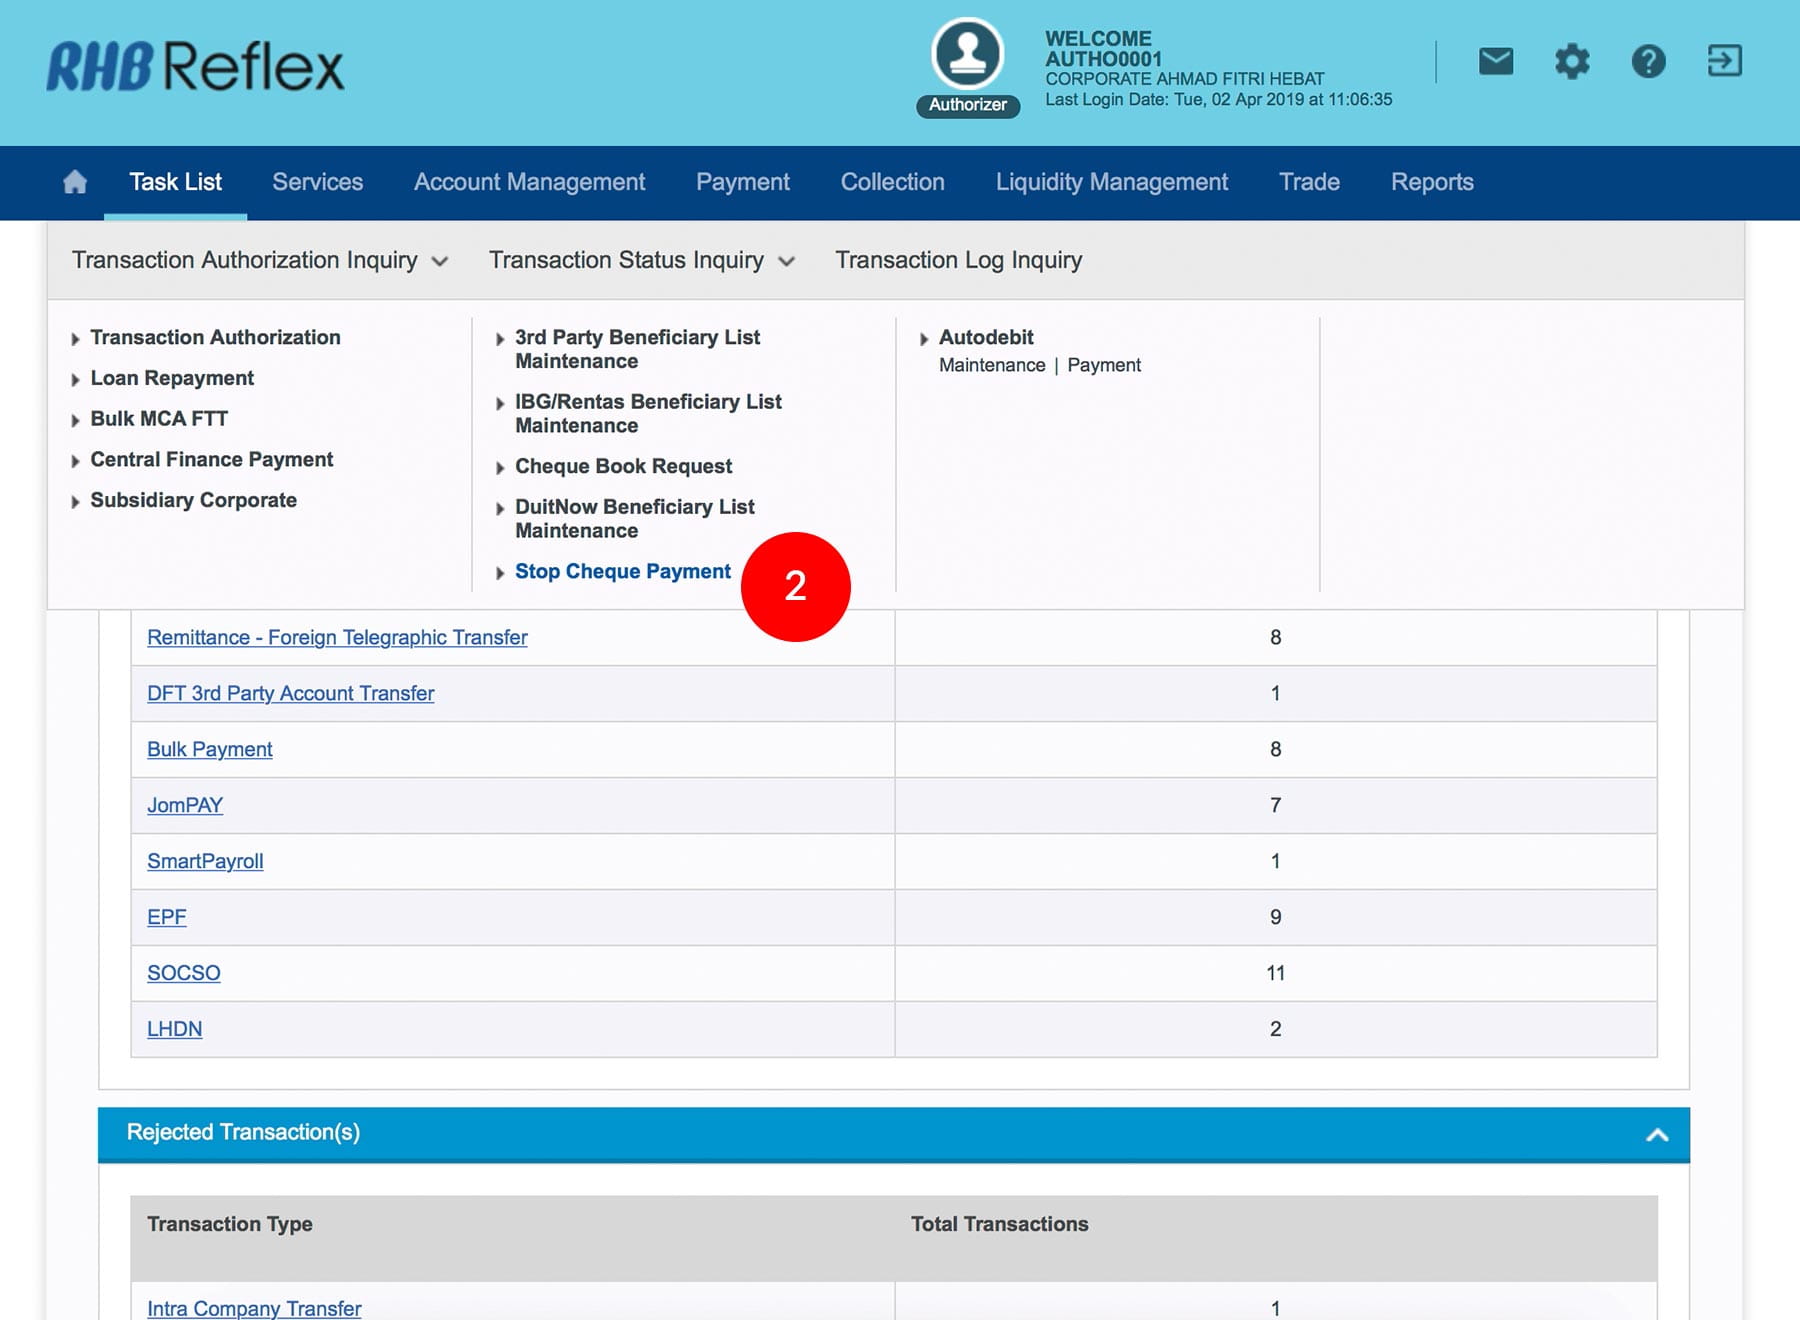The image size is (1800, 1320).
Task: Select Loan Repayment menu entry
Action: pos(172,378)
